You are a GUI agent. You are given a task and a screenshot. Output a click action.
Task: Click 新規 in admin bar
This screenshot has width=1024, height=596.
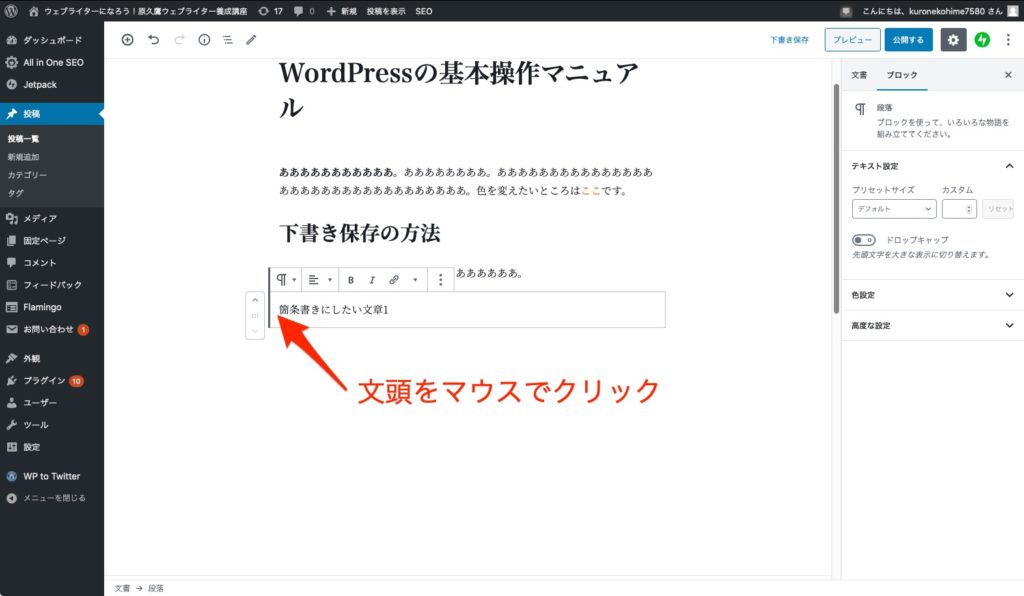[x=341, y=11]
